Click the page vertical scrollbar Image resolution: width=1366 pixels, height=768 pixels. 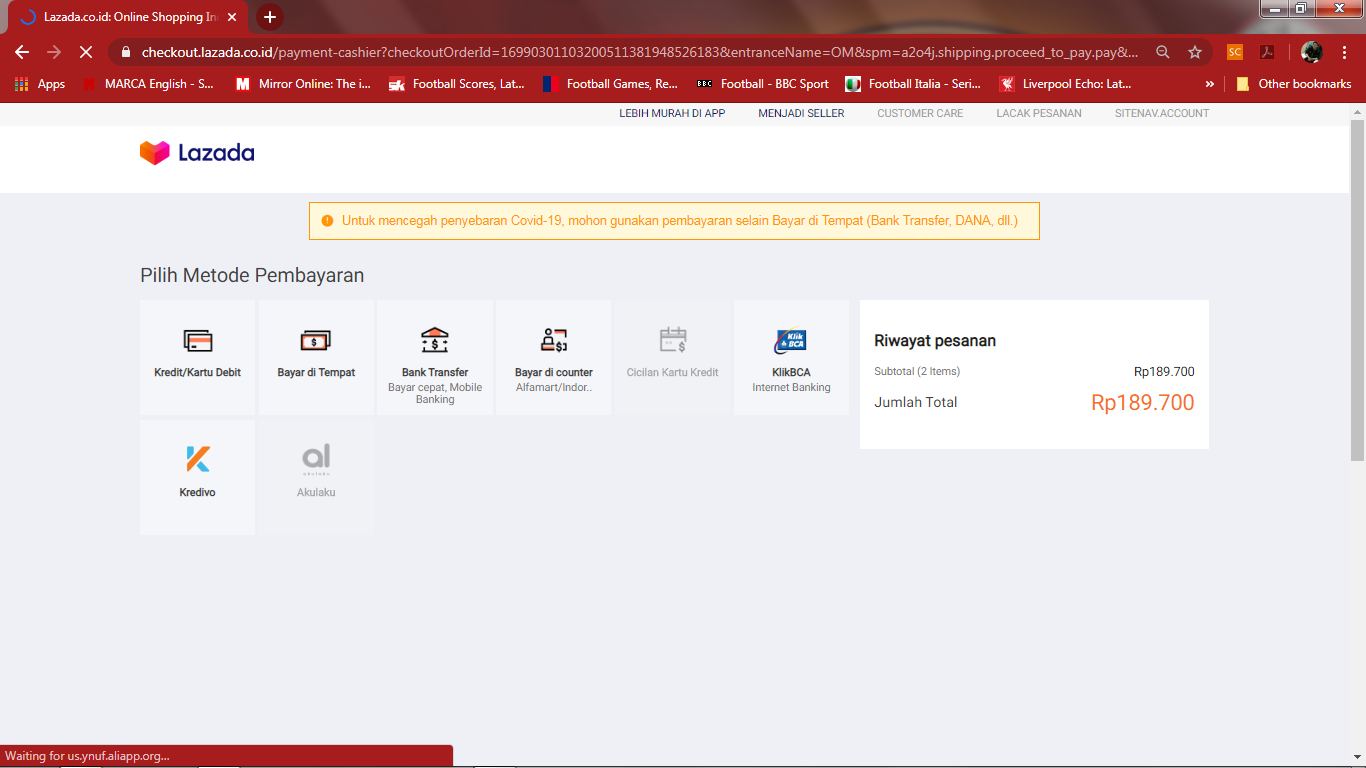(1357, 290)
